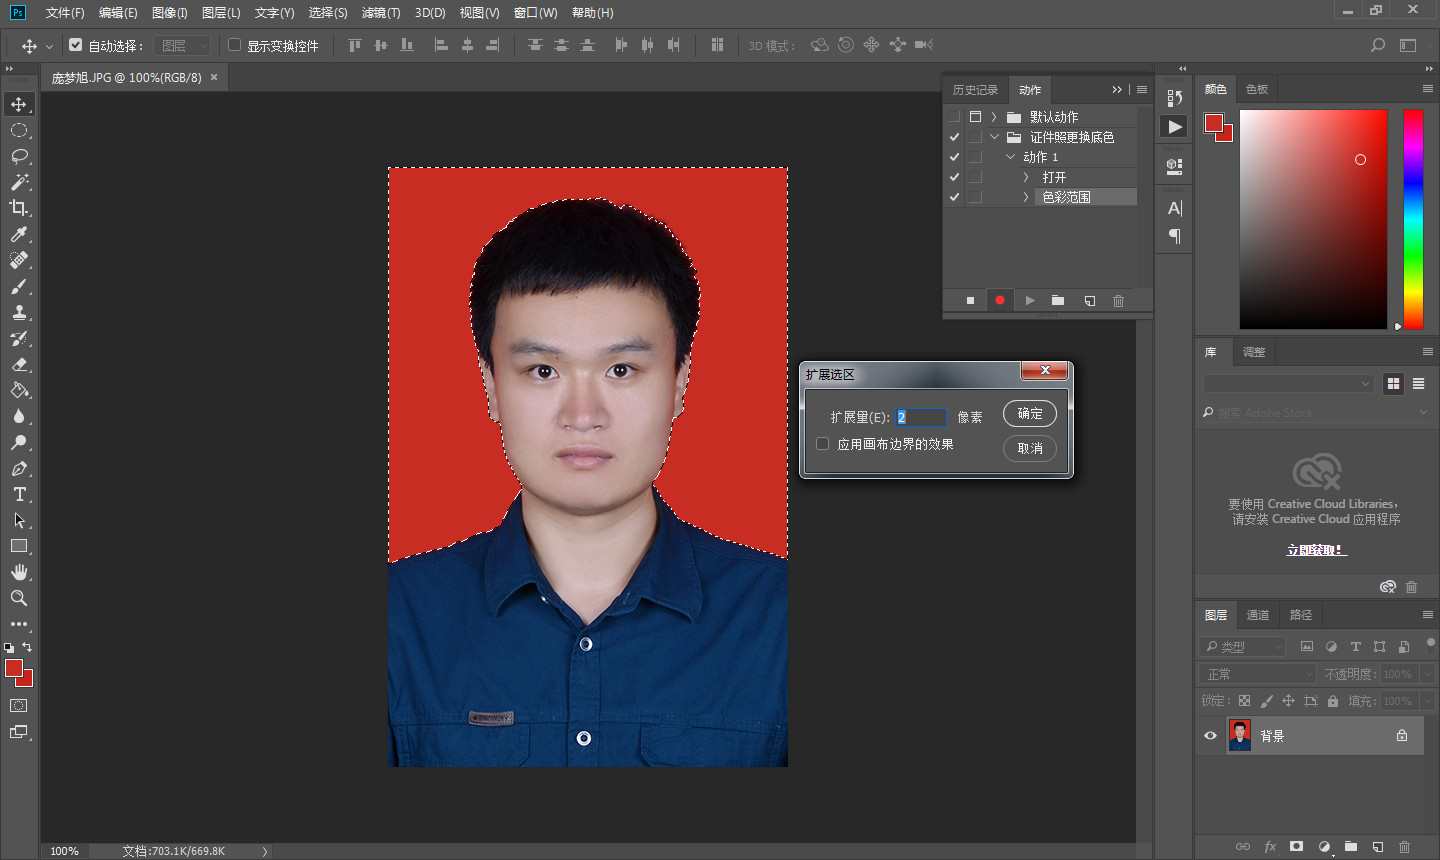This screenshot has width=1440, height=860.
Task: Select the Blur tool
Action: (x=19, y=416)
